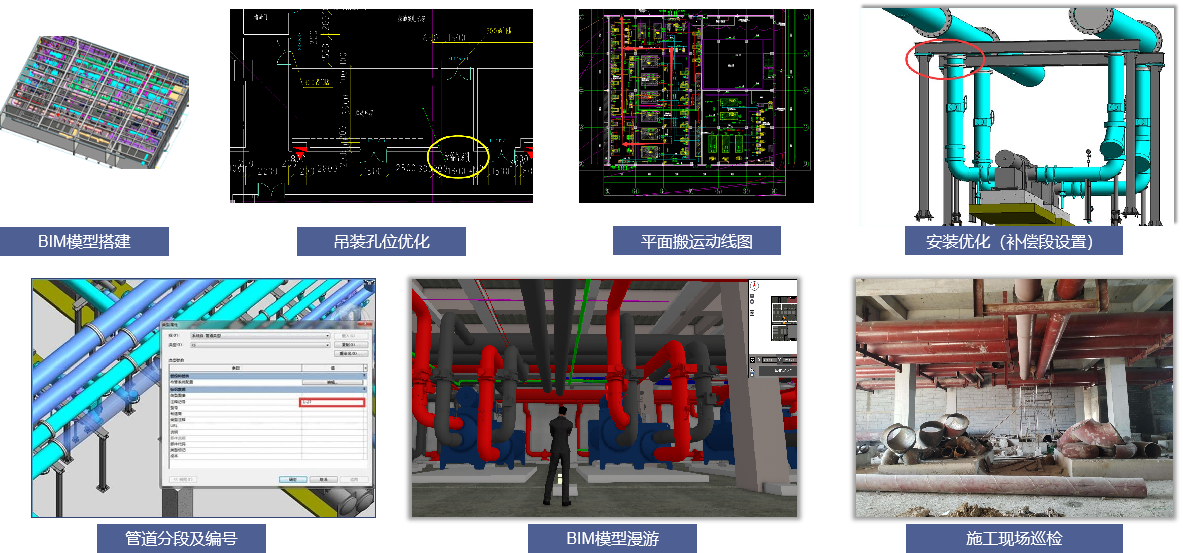Select the 吊装孔位优化 caption

coord(381,242)
